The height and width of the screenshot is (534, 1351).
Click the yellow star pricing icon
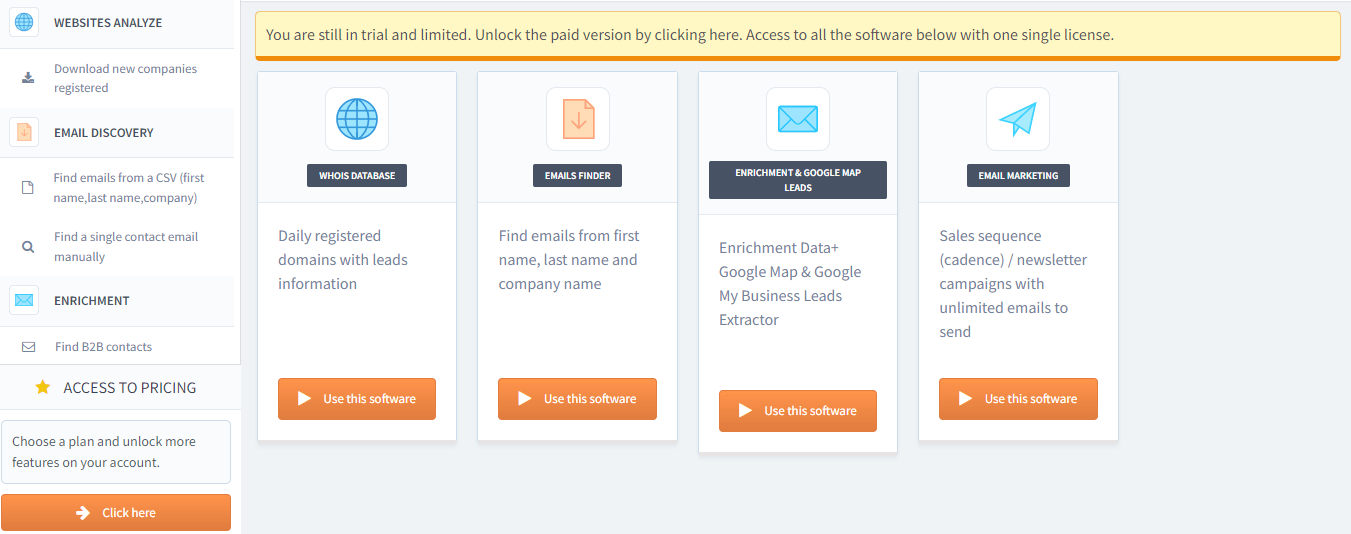tap(43, 387)
